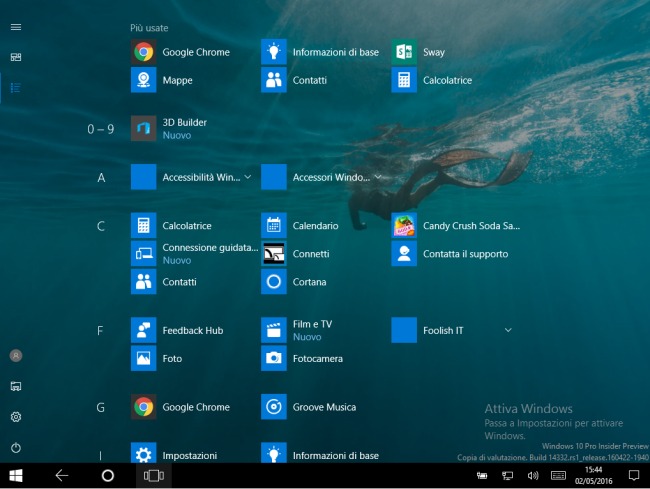Open Groove Musica

[x=309, y=407]
